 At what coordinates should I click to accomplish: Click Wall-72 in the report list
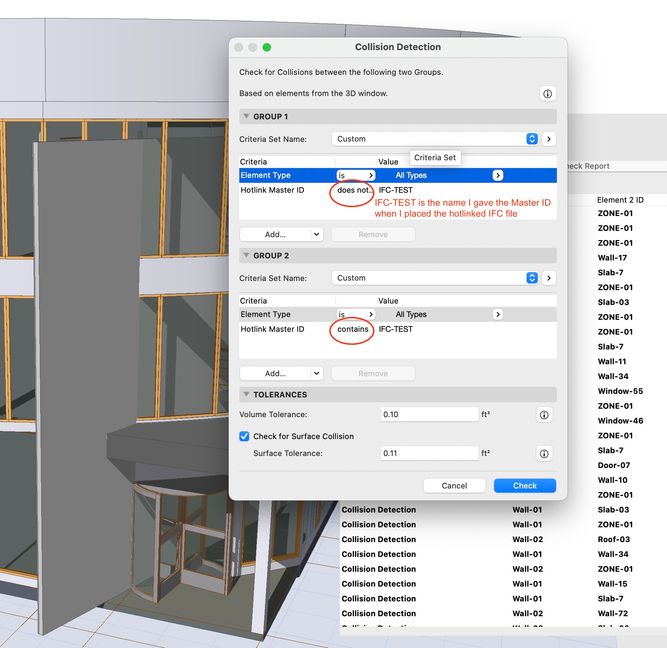(x=613, y=614)
